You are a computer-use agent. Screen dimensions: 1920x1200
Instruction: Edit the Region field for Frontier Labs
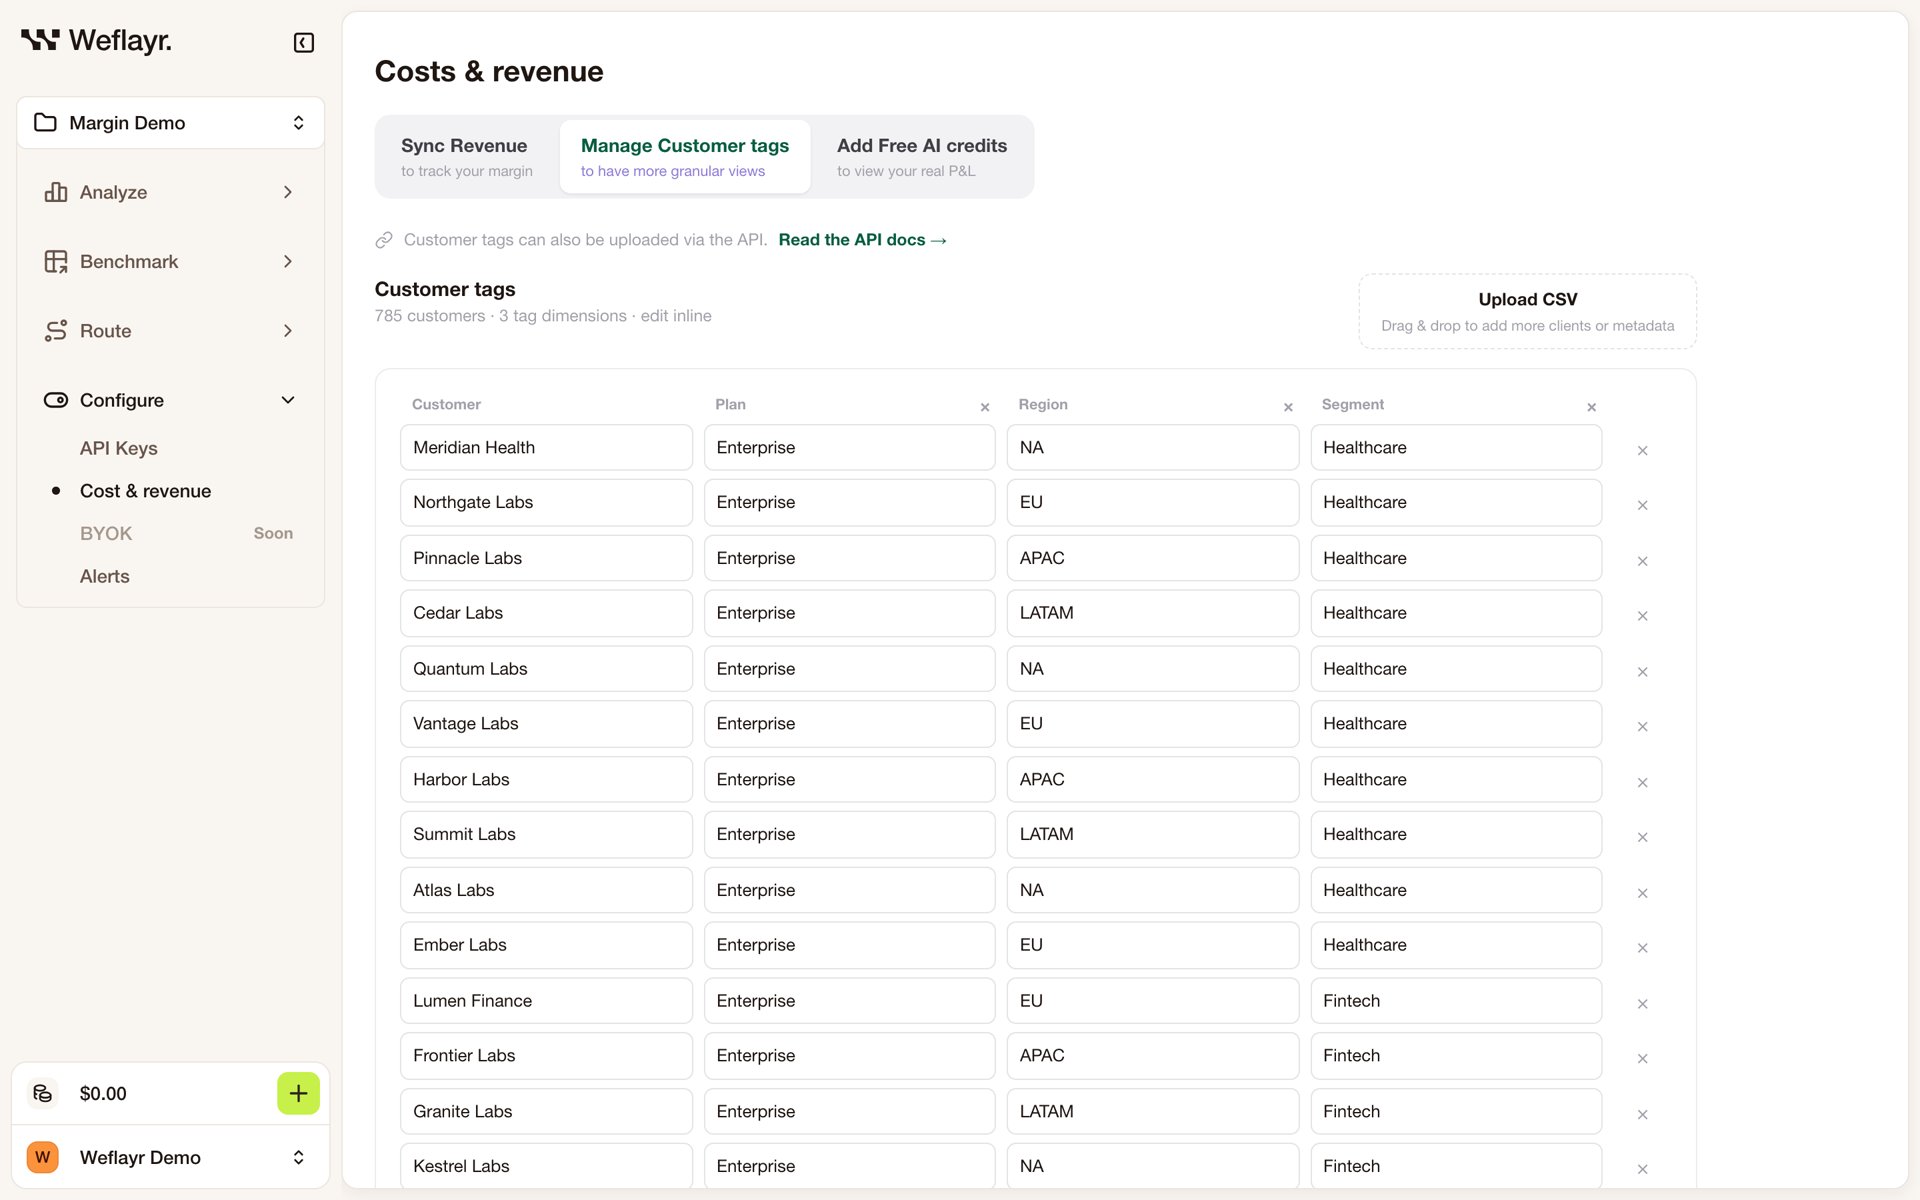click(x=1152, y=1056)
